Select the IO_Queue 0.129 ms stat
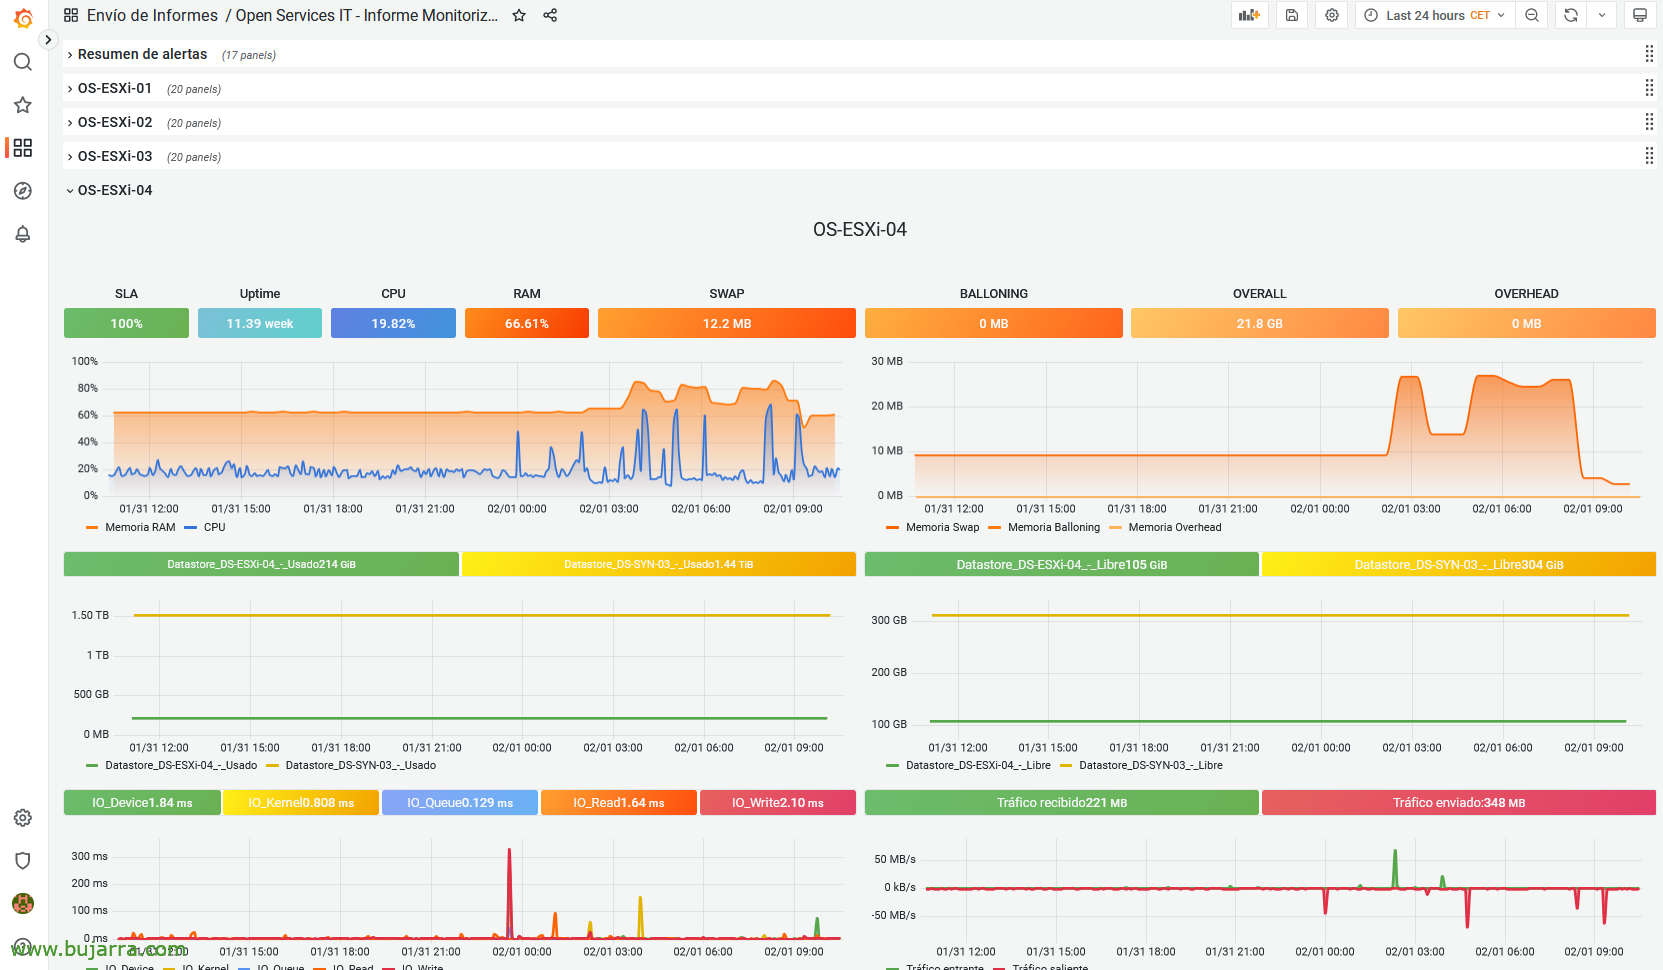Screen dimensions: 1663x970 pos(460,803)
